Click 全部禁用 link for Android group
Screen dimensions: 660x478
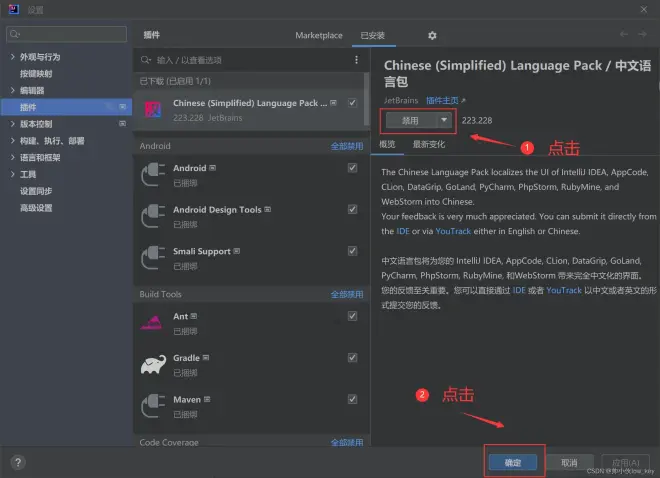tap(346, 146)
